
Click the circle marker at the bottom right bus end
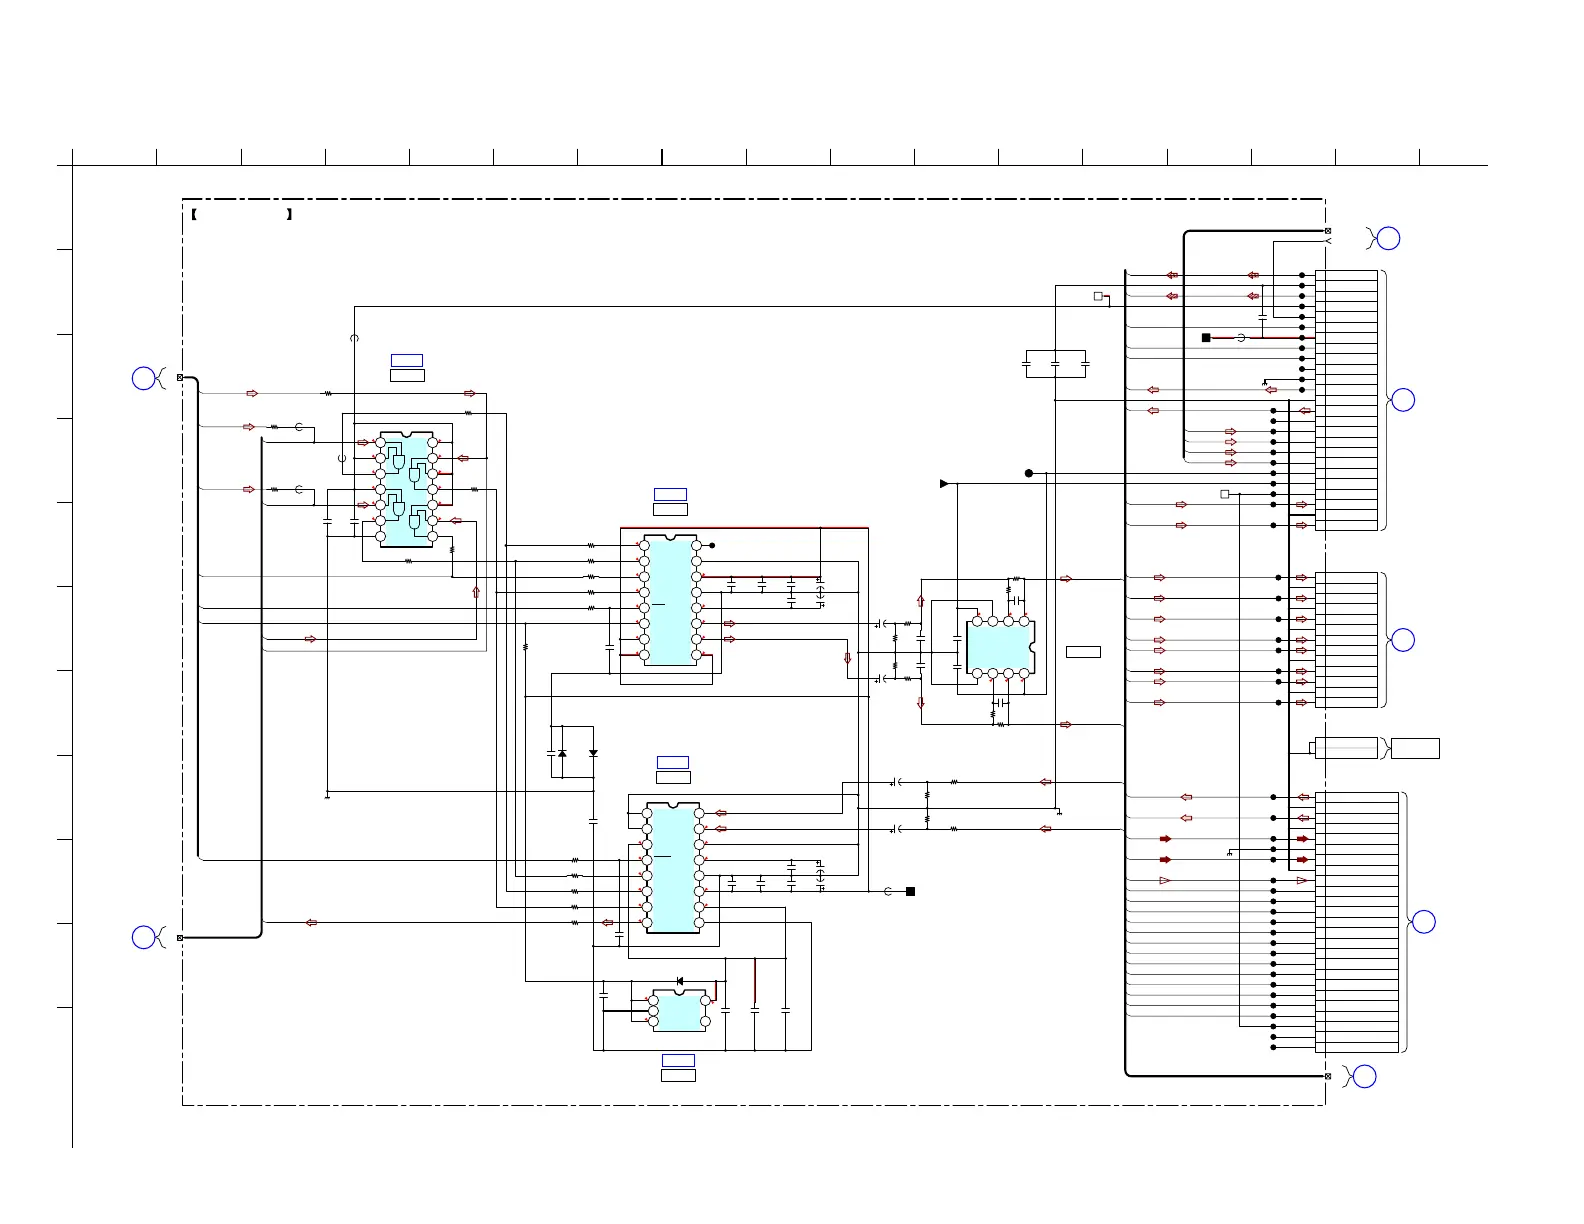(1364, 1077)
